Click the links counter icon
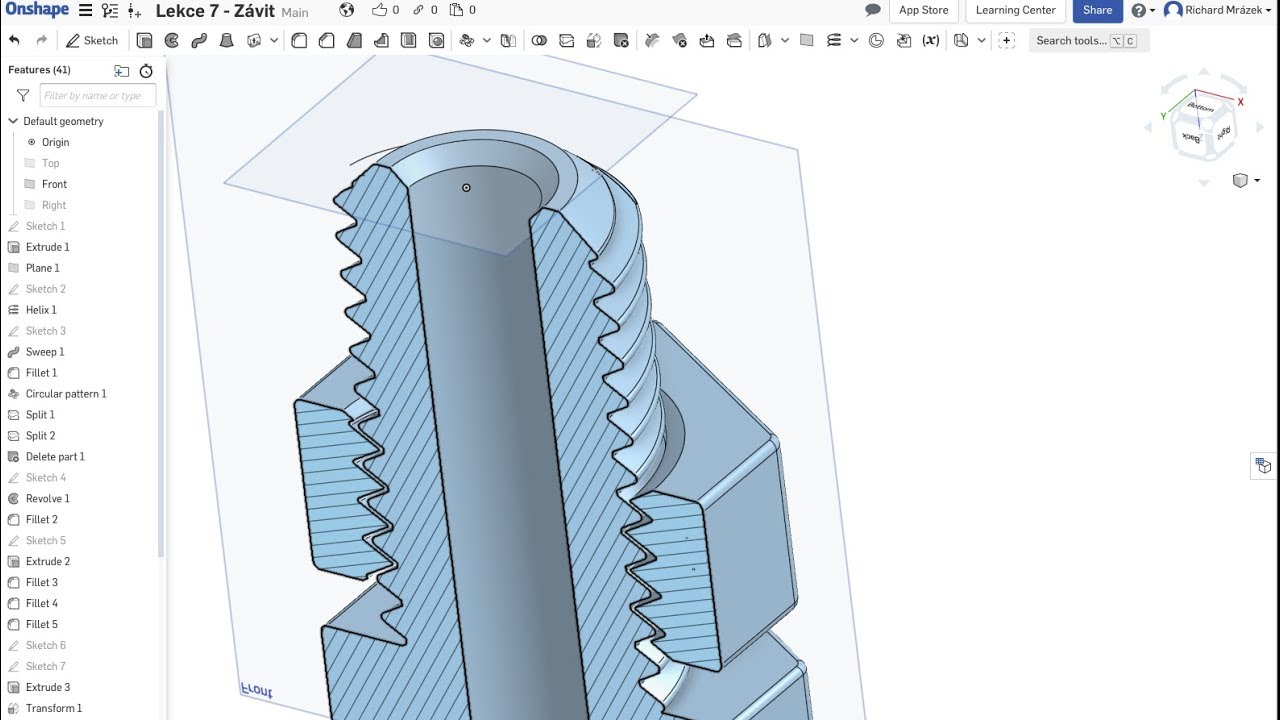Viewport: 1280px width, 720px height. click(425, 10)
